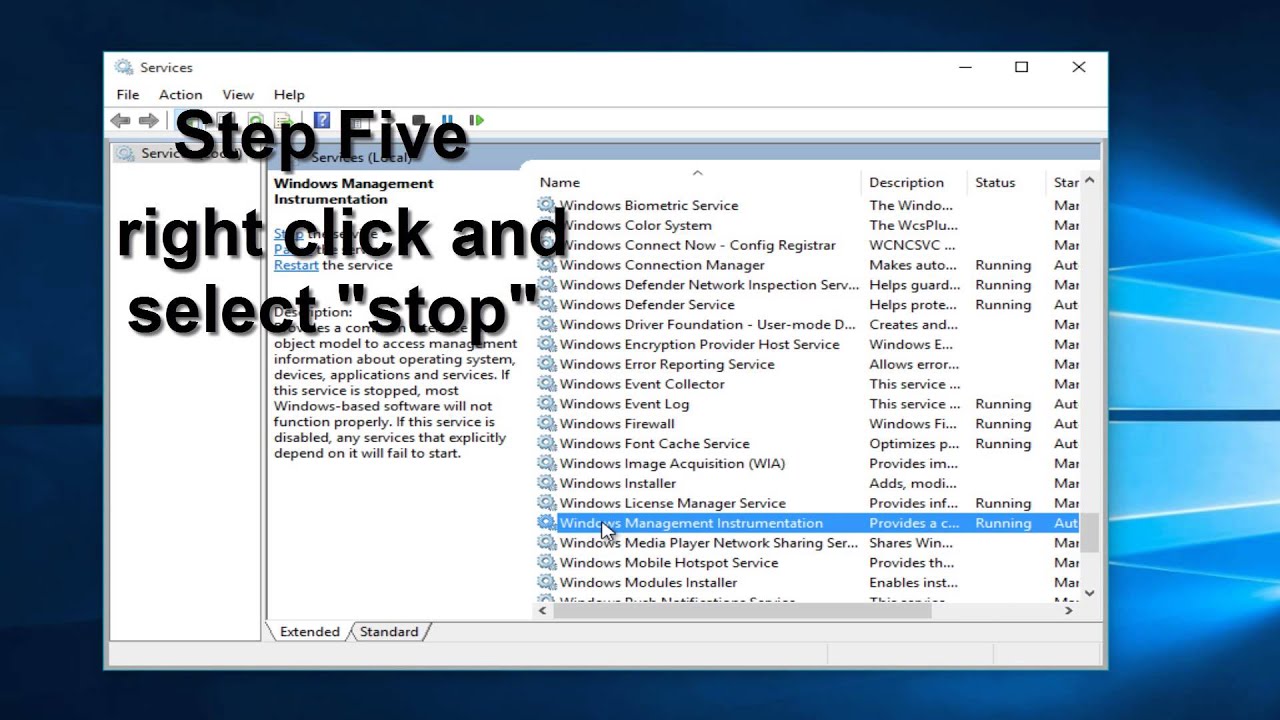Click the horizontal scrollbar right arrow
Viewport: 1280px width, 720px height.
click(1068, 610)
